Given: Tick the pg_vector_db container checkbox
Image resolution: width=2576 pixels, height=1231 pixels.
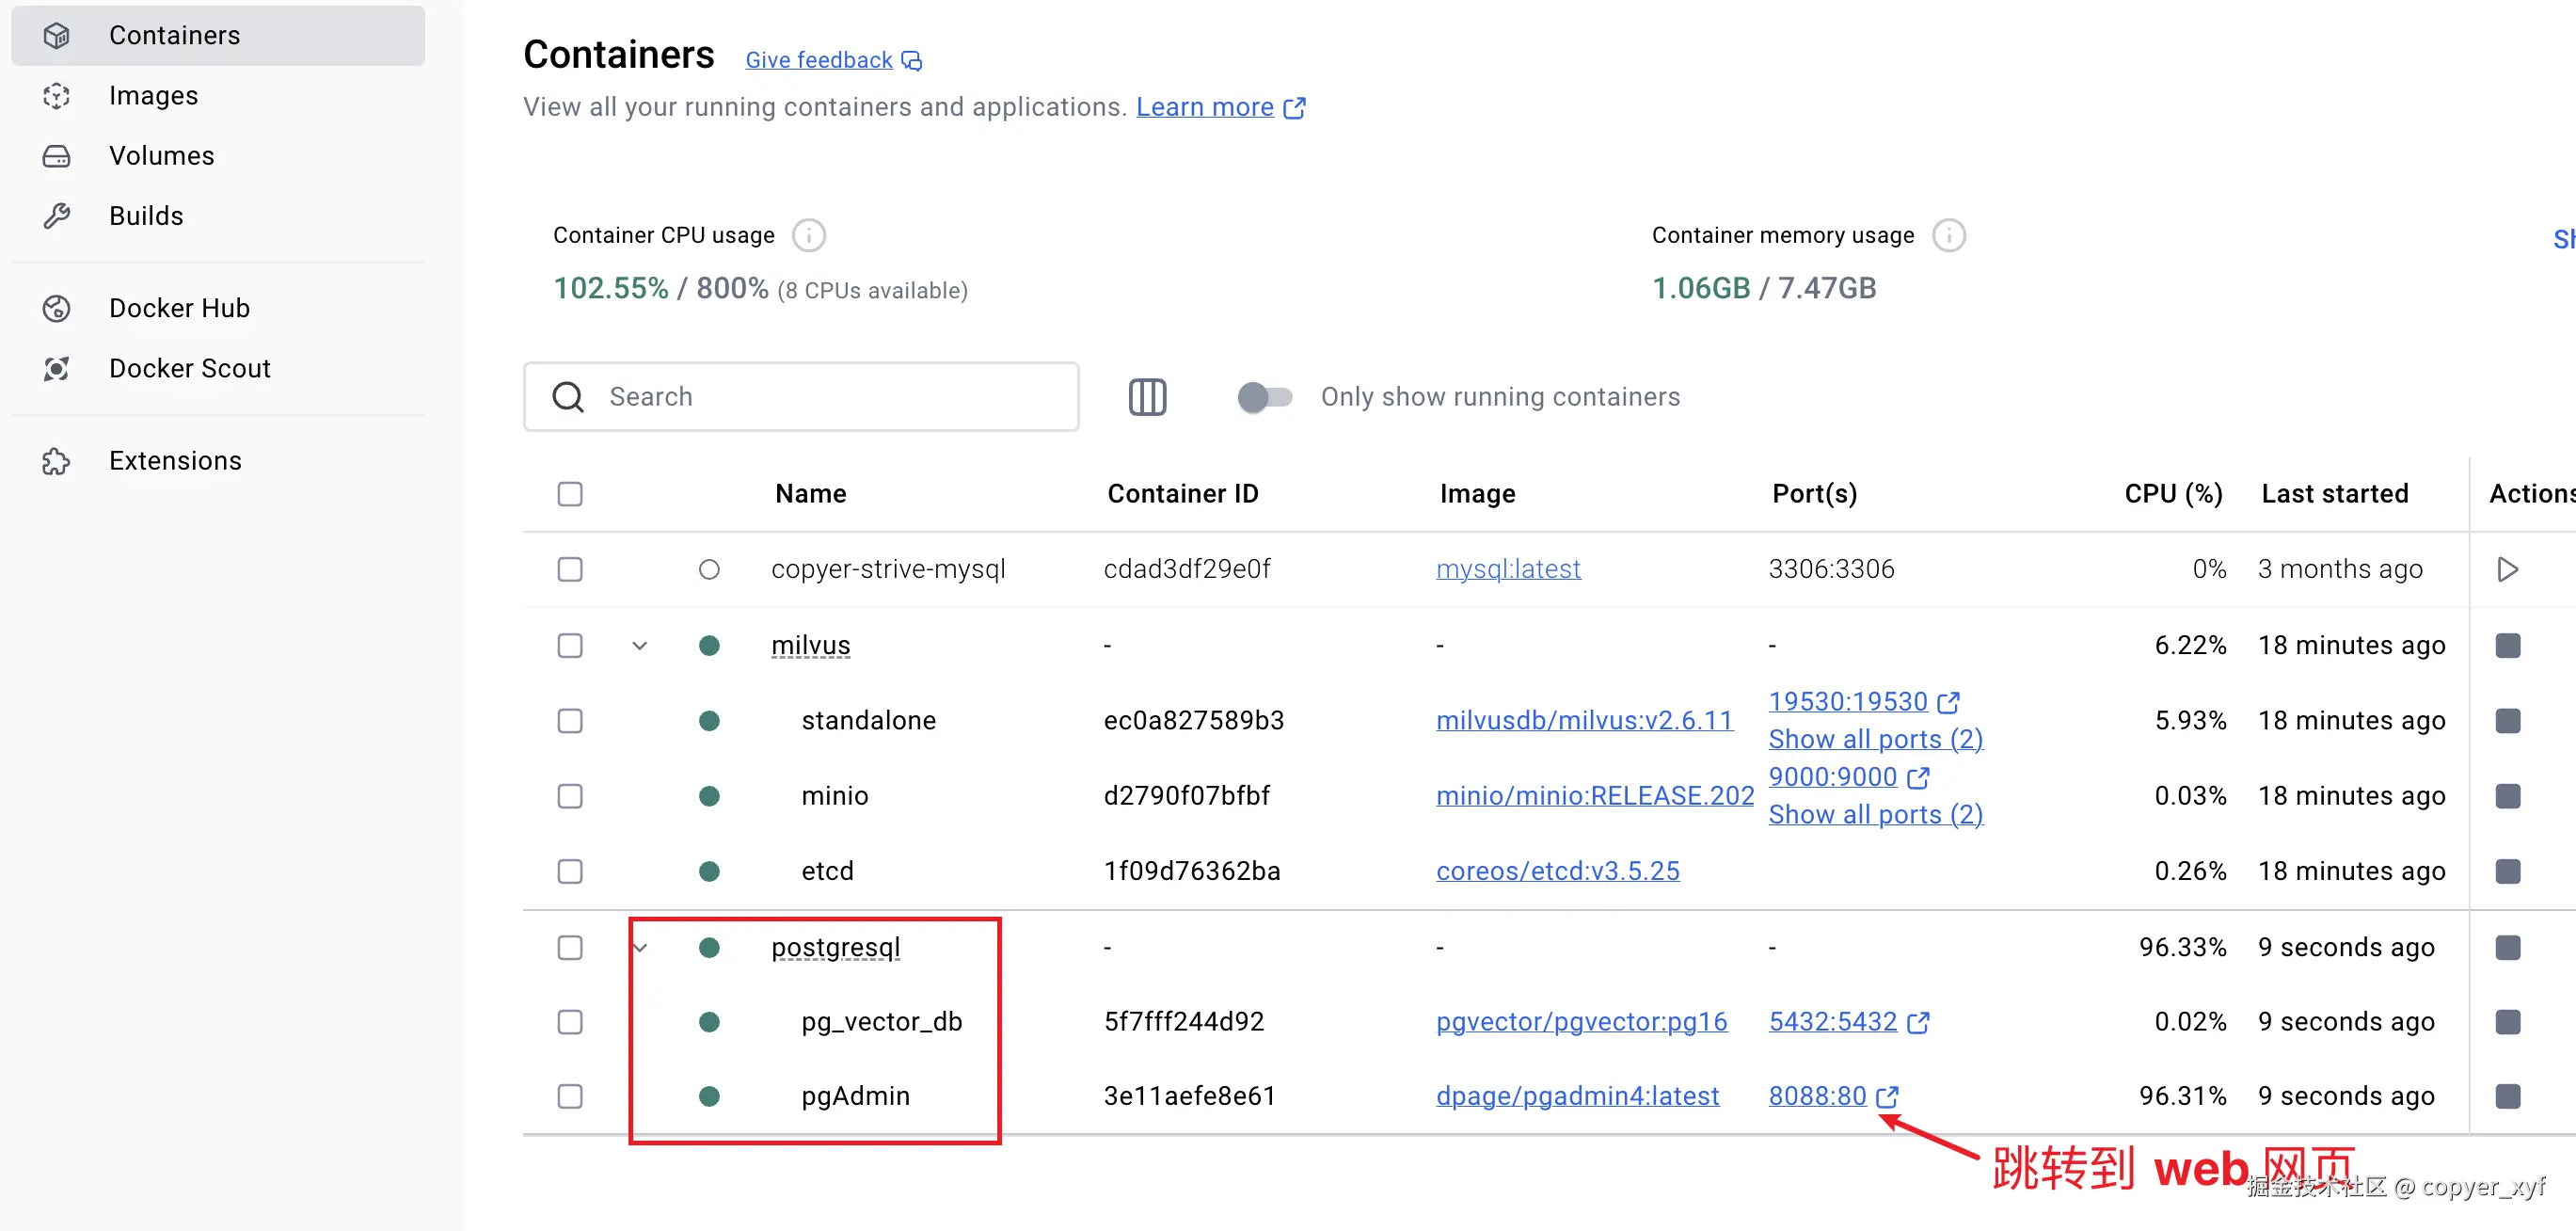Looking at the screenshot, I should coord(570,1021).
